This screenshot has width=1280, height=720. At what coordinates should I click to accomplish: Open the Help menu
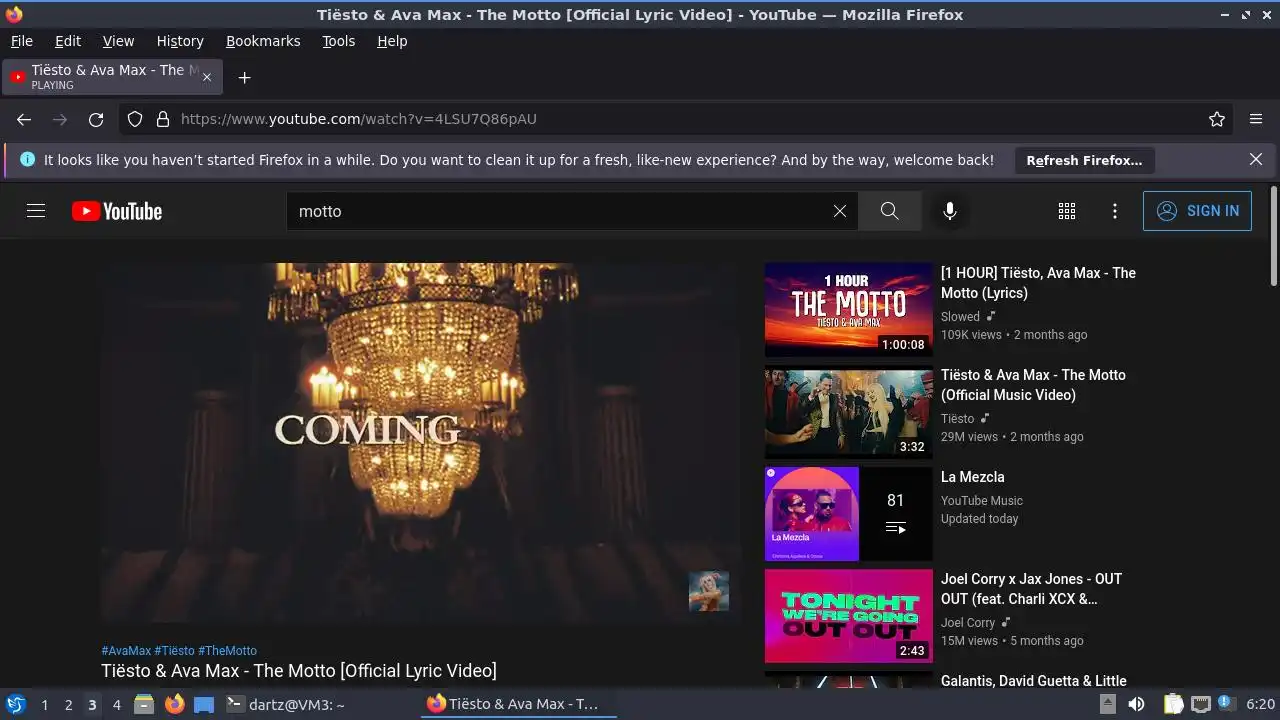[392, 41]
